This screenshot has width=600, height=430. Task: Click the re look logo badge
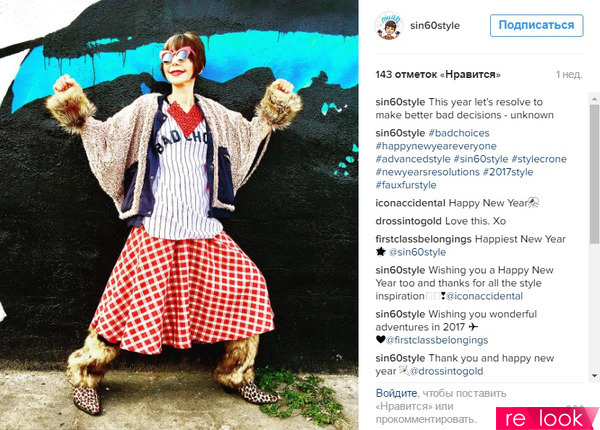click(548, 419)
